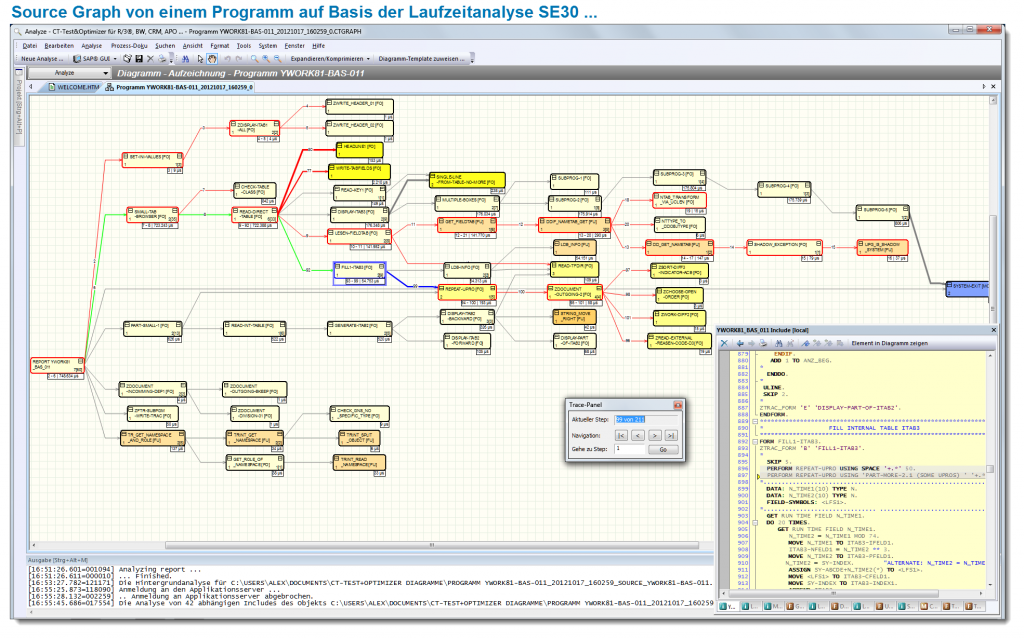Click the print icon in the toolbar
Screen dimensions: 1024x639
pos(162,57)
